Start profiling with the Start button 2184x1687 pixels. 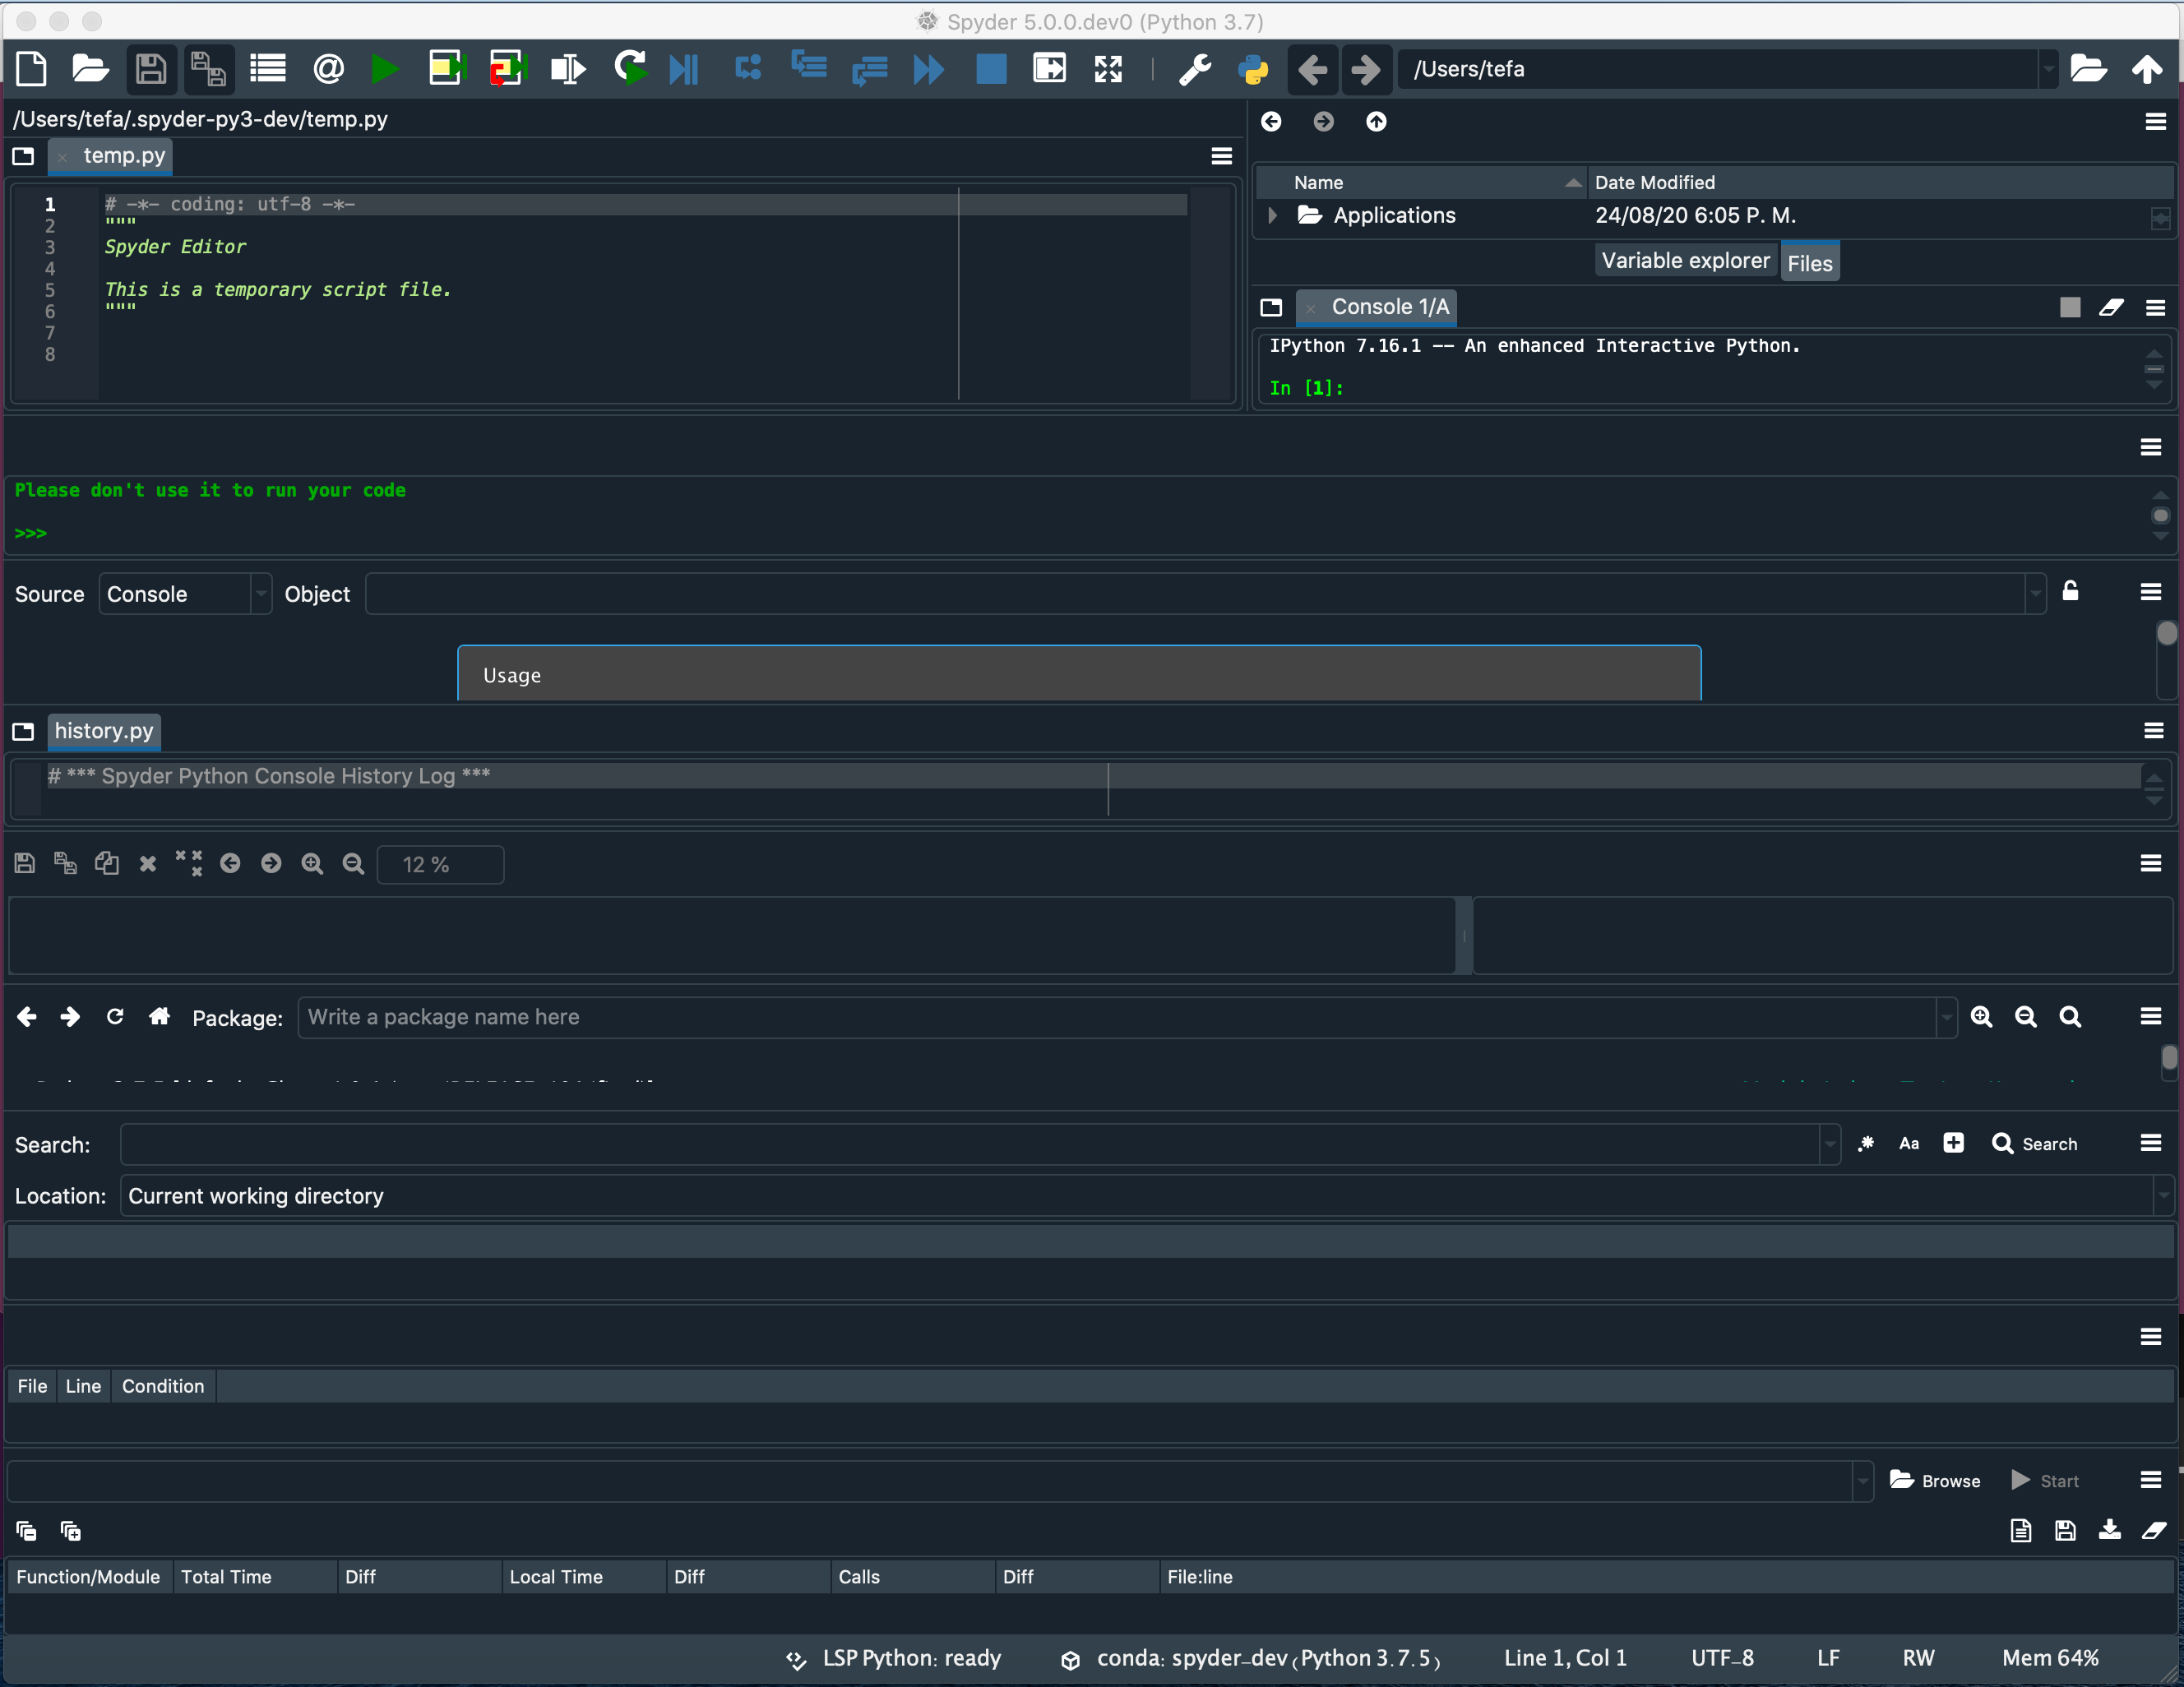[2046, 1480]
